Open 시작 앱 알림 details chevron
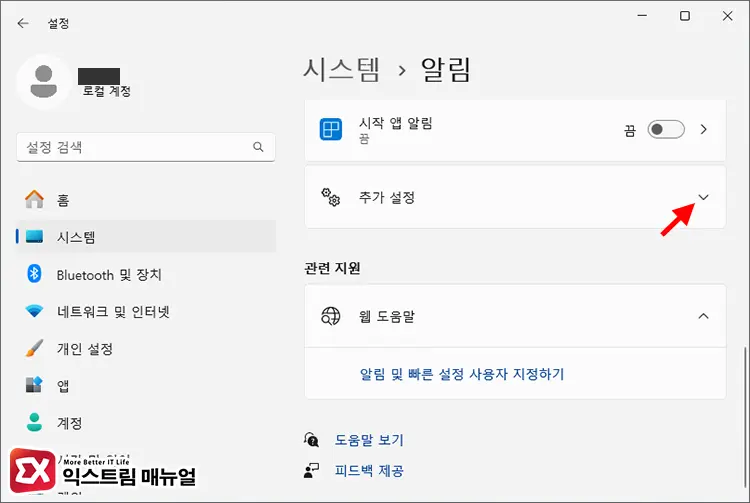Viewport: 750px width, 503px height. click(704, 129)
